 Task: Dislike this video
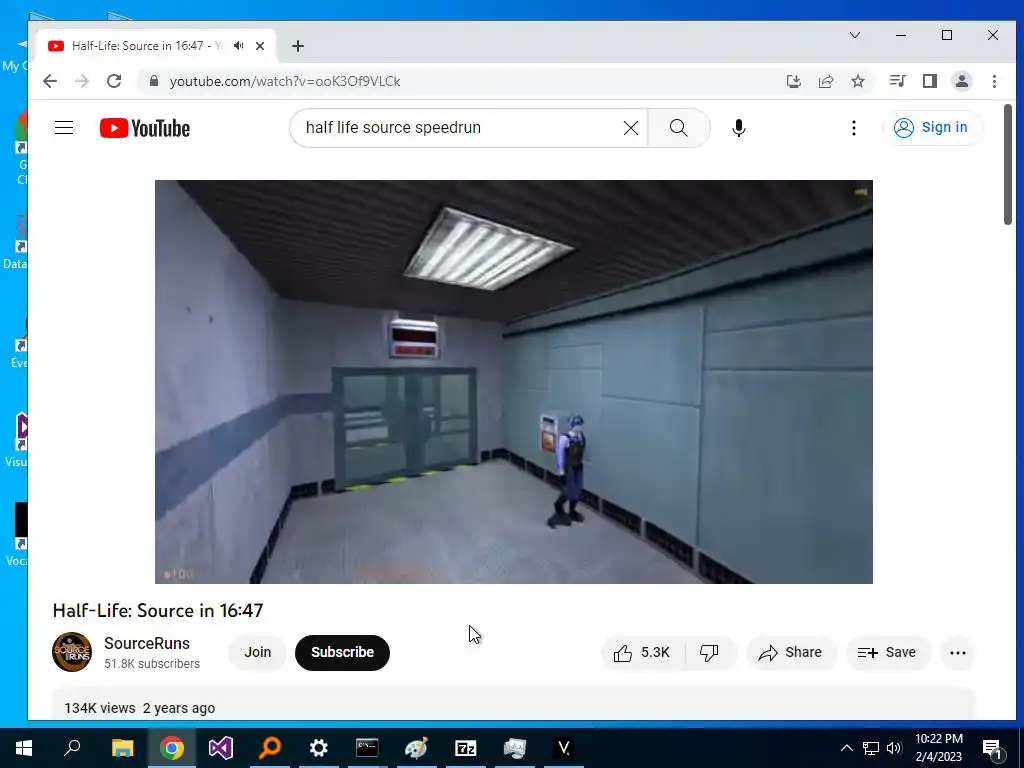pyautogui.click(x=710, y=652)
